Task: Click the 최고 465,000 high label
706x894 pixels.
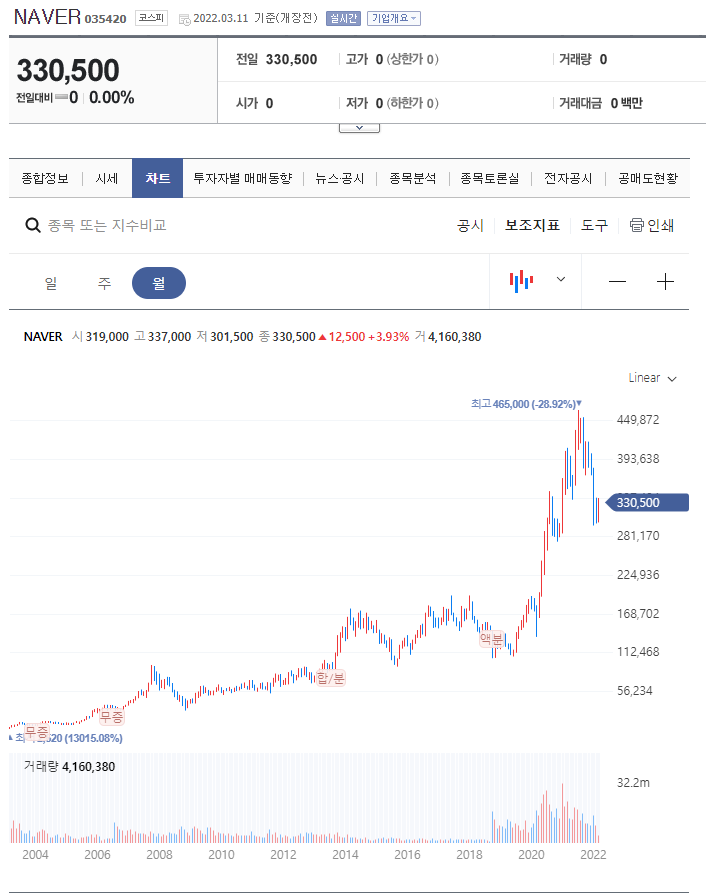Action: coord(526,404)
